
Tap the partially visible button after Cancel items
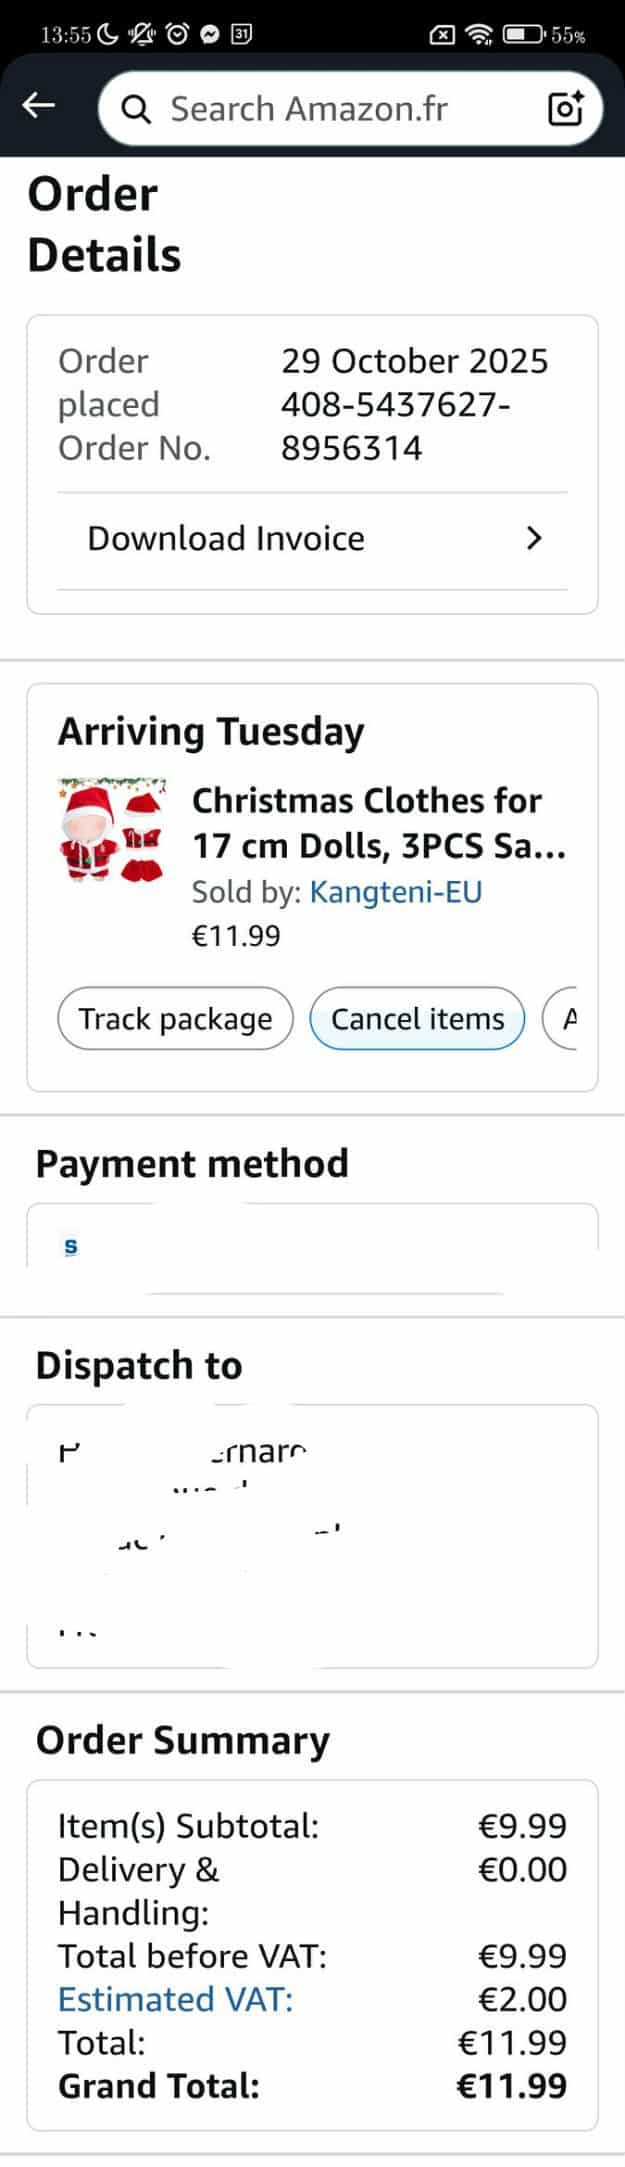pos(562,1019)
